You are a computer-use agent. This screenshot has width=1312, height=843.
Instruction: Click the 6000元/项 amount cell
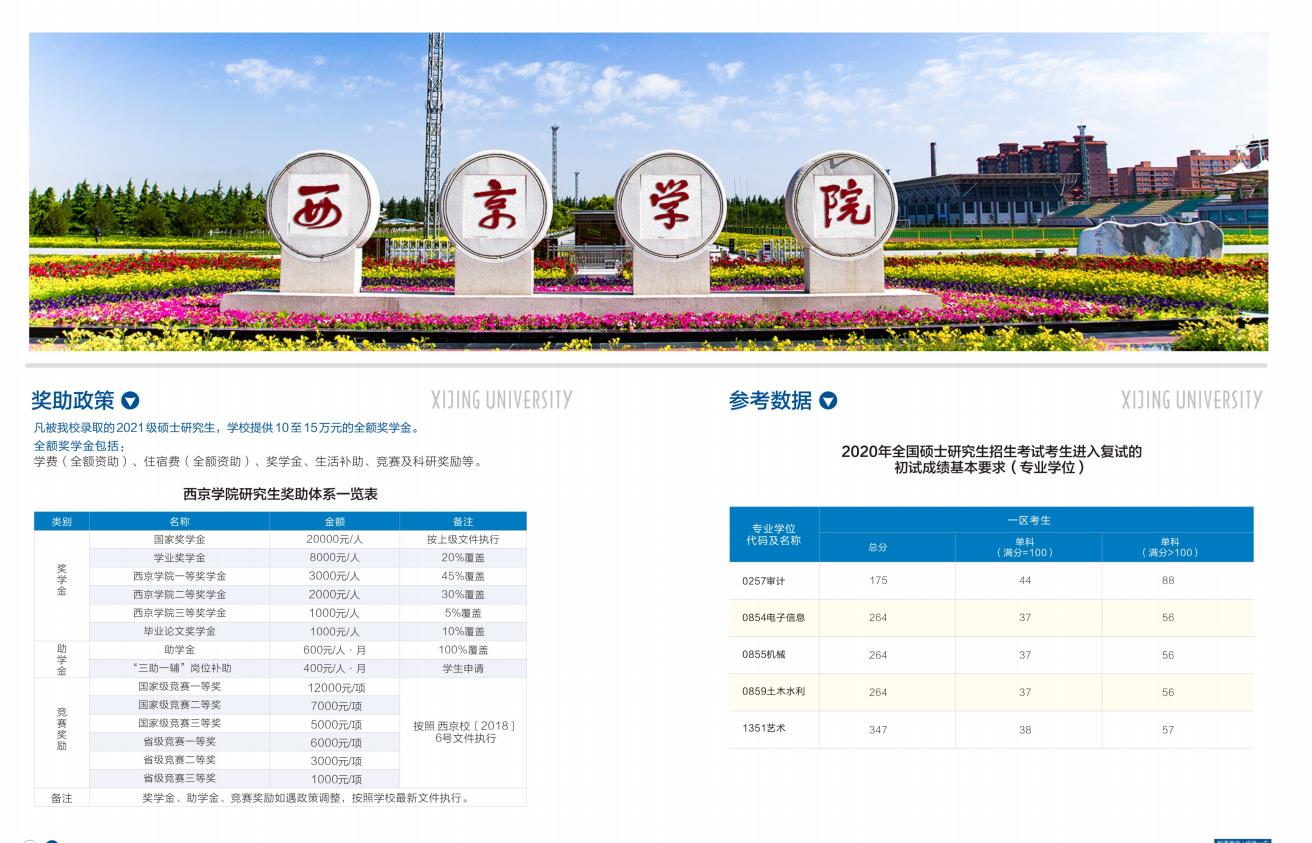click(334, 742)
